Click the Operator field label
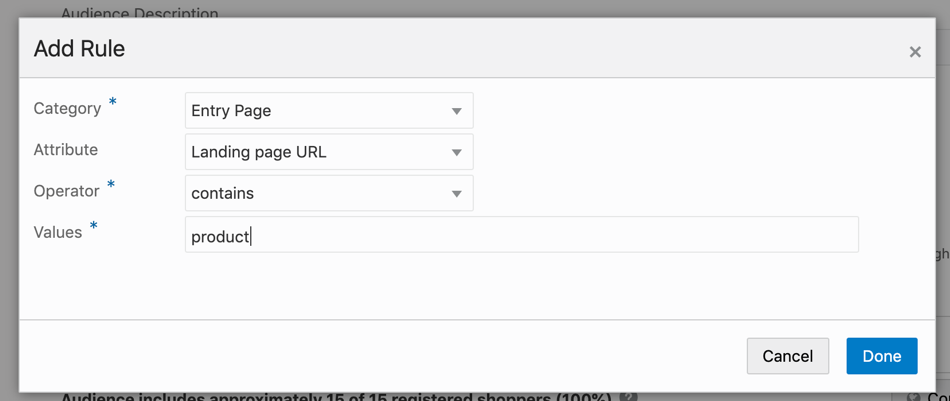Viewport: 950px width, 401px height. click(67, 191)
